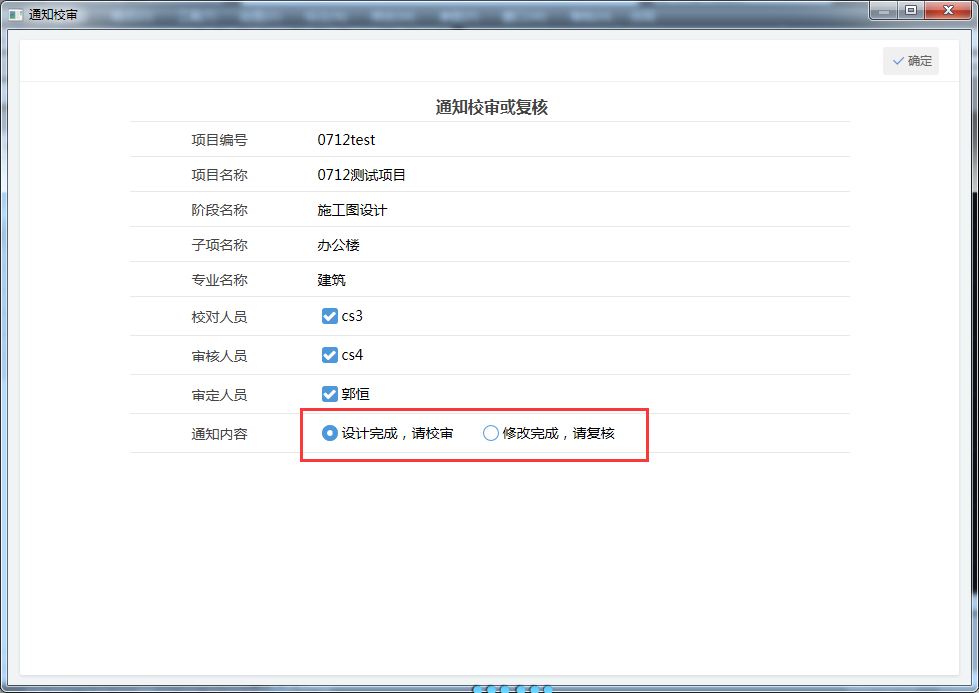Click the 通知内容 field label

219,434
